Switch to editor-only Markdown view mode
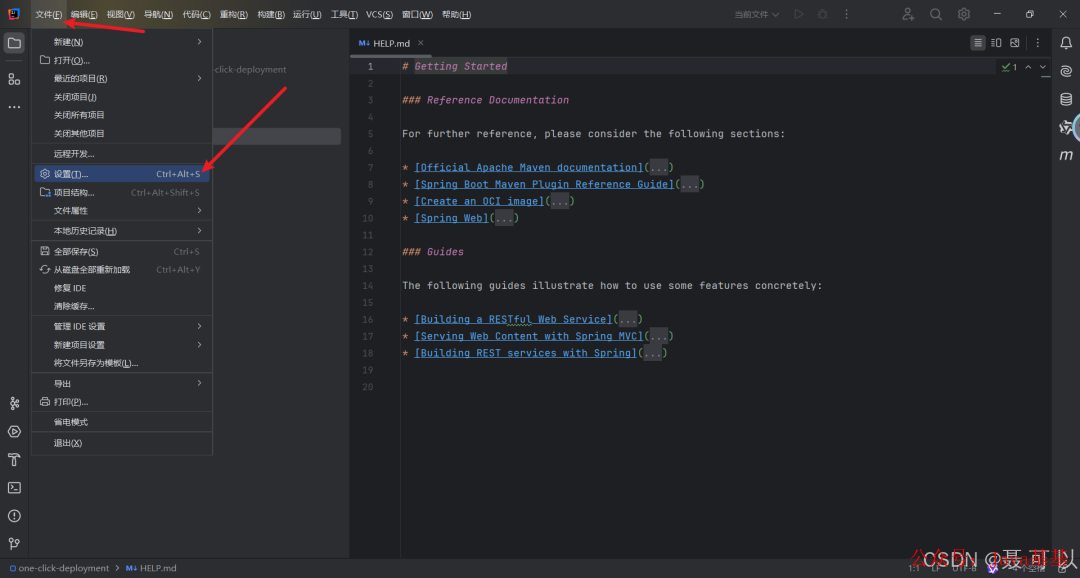Screen dimensions: 1080x578 click(977, 43)
